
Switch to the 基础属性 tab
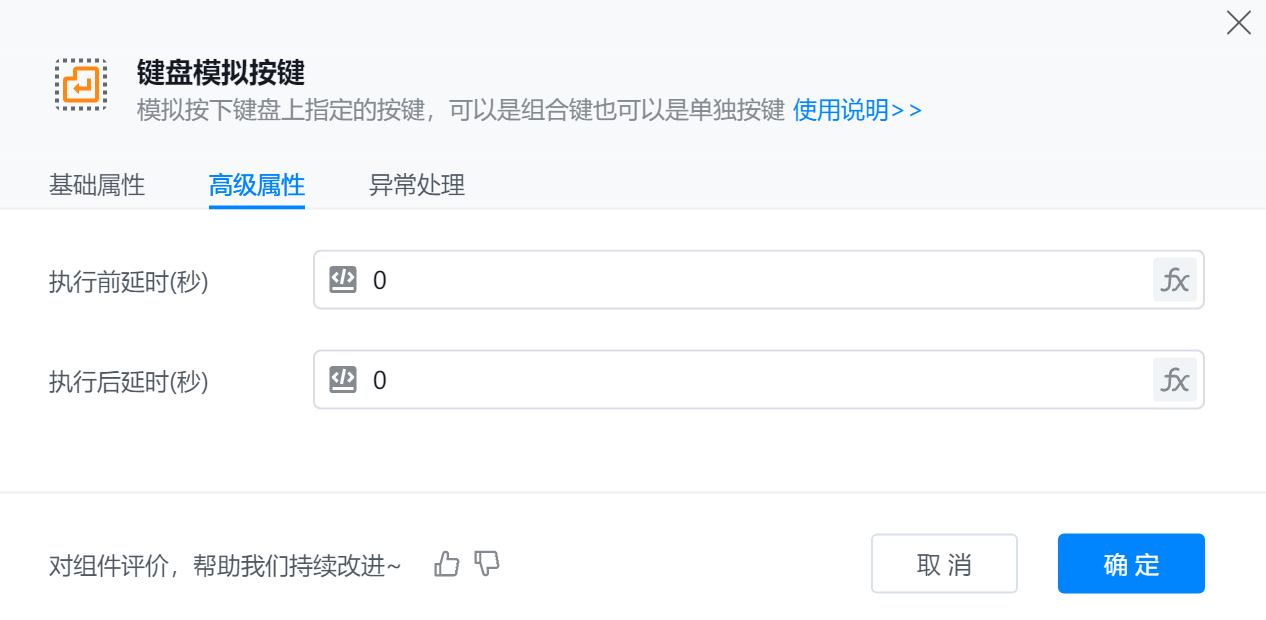click(x=97, y=185)
